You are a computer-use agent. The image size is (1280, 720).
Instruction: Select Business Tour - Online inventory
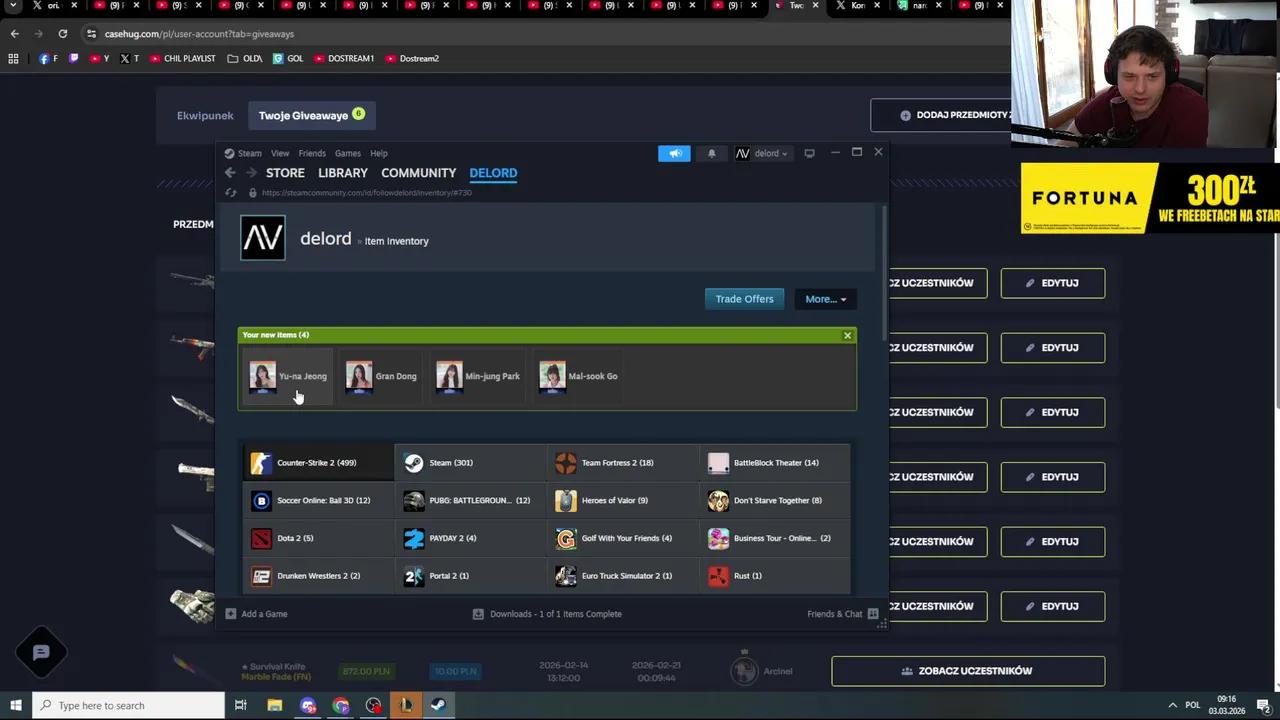[x=775, y=538]
